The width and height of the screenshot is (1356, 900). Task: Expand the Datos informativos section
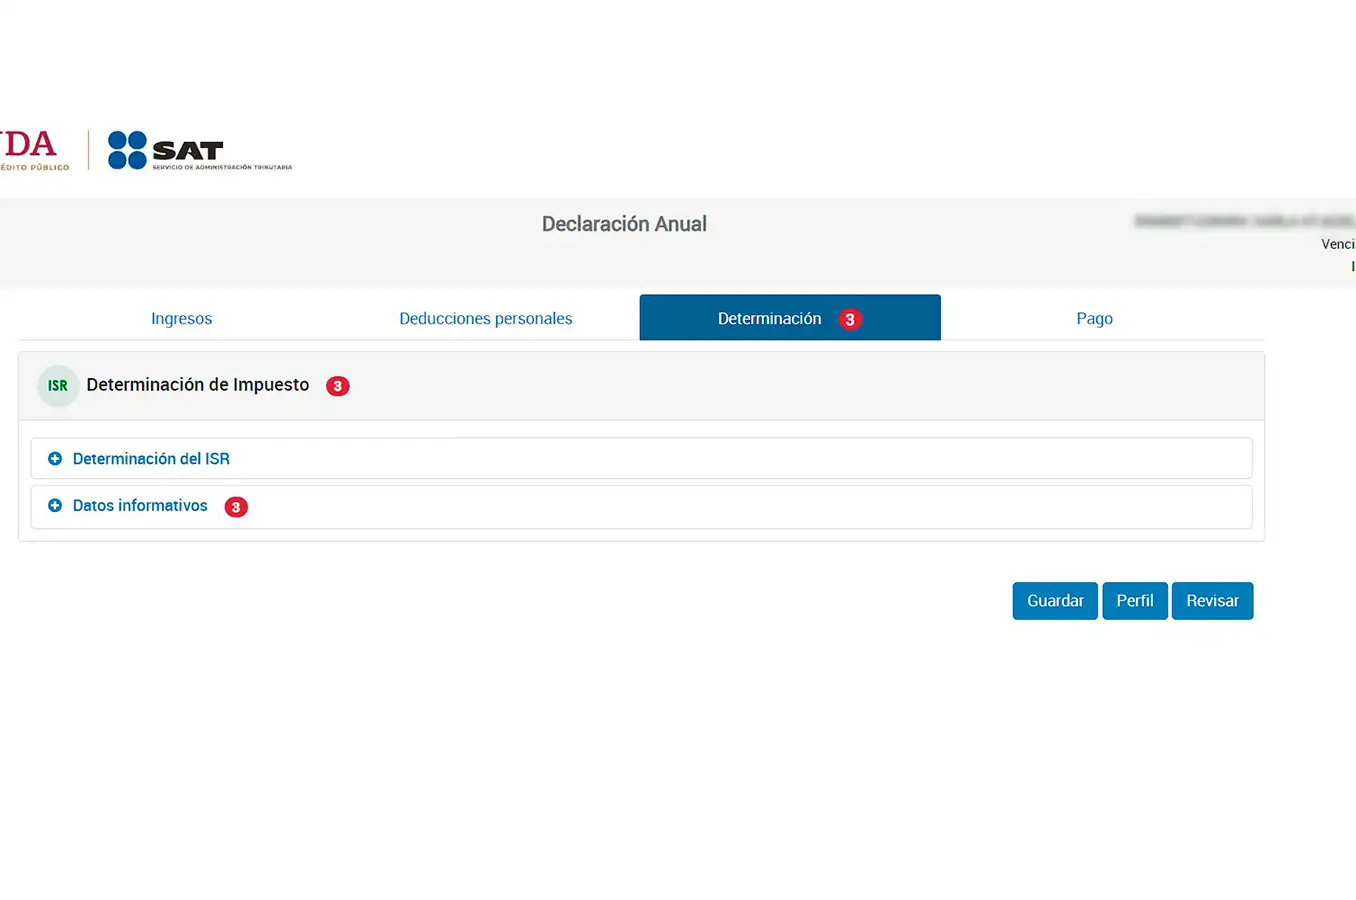(x=140, y=506)
